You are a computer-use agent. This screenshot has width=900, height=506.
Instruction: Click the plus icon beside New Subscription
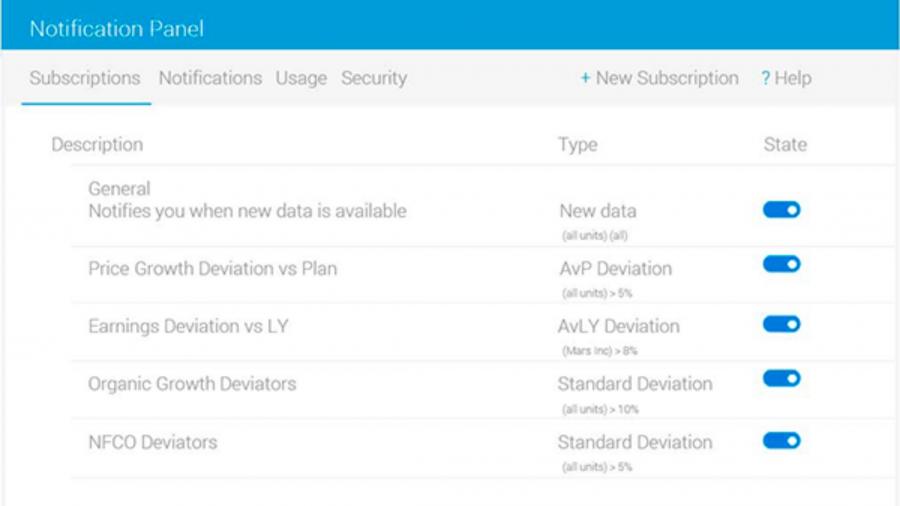(585, 78)
